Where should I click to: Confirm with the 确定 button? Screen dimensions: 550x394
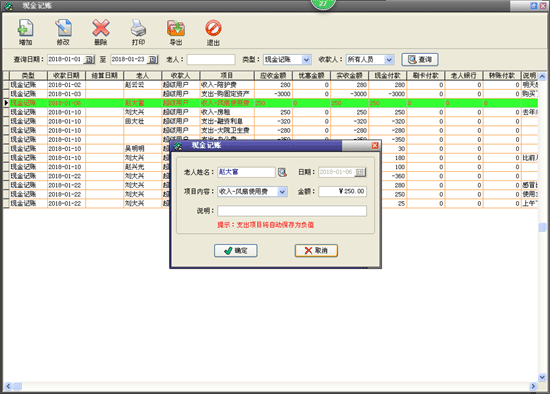[x=236, y=251]
